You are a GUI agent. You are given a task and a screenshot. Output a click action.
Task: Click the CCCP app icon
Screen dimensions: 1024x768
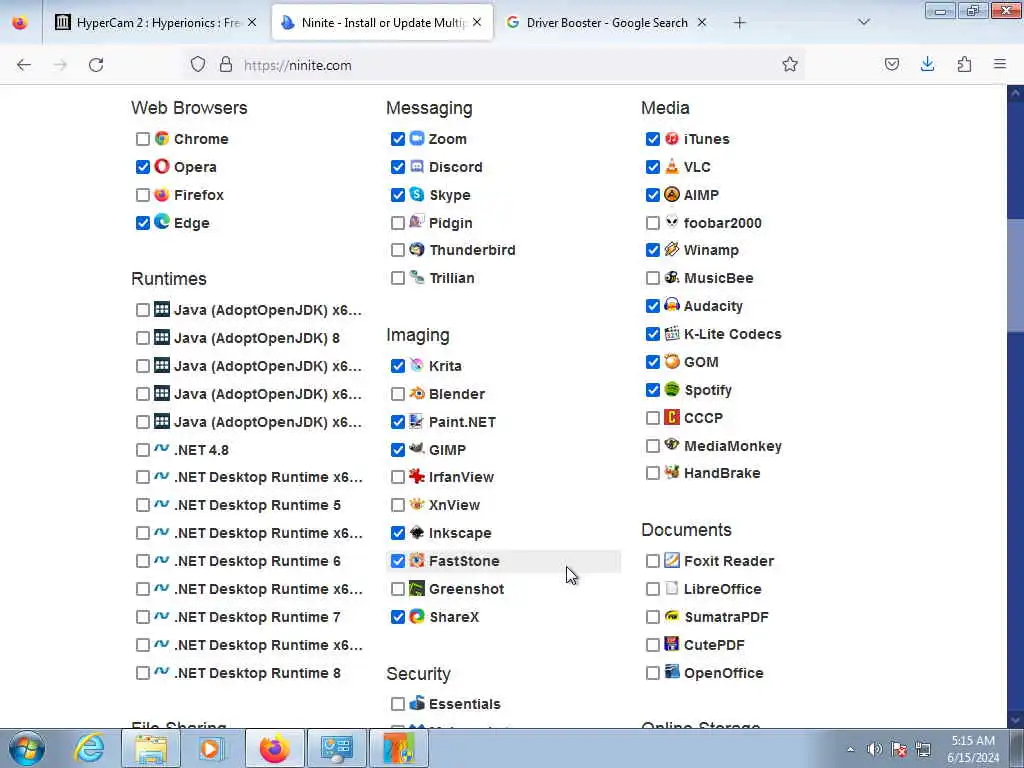click(671, 417)
